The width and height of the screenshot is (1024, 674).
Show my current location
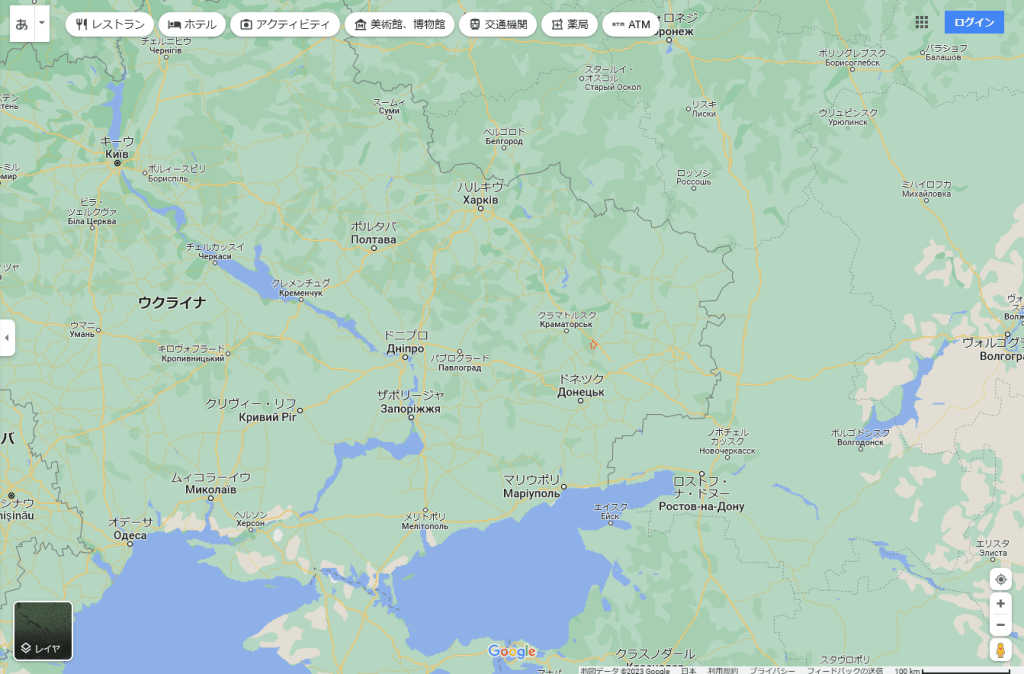(x=1000, y=580)
